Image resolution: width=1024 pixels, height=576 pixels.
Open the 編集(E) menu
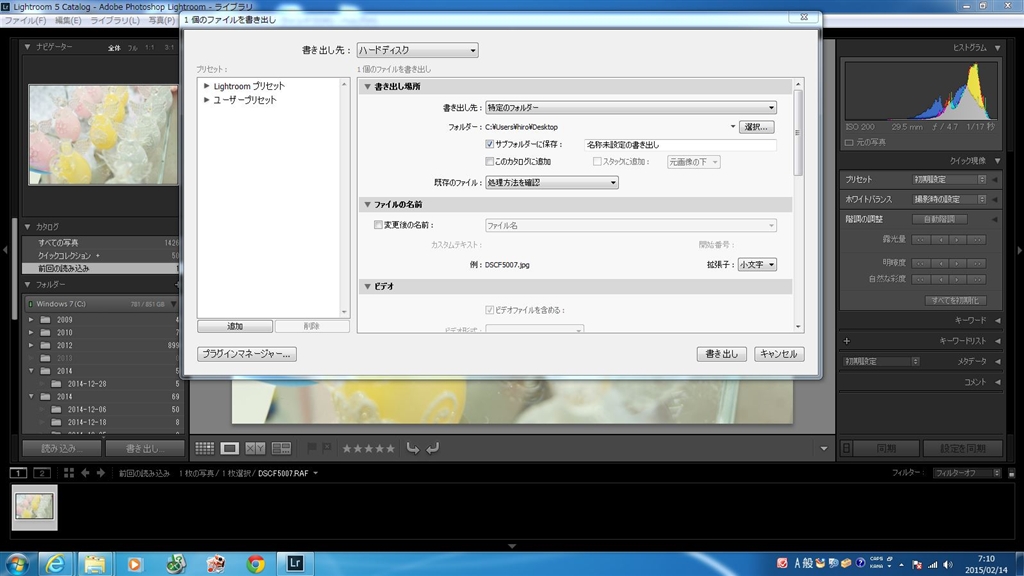(68, 20)
